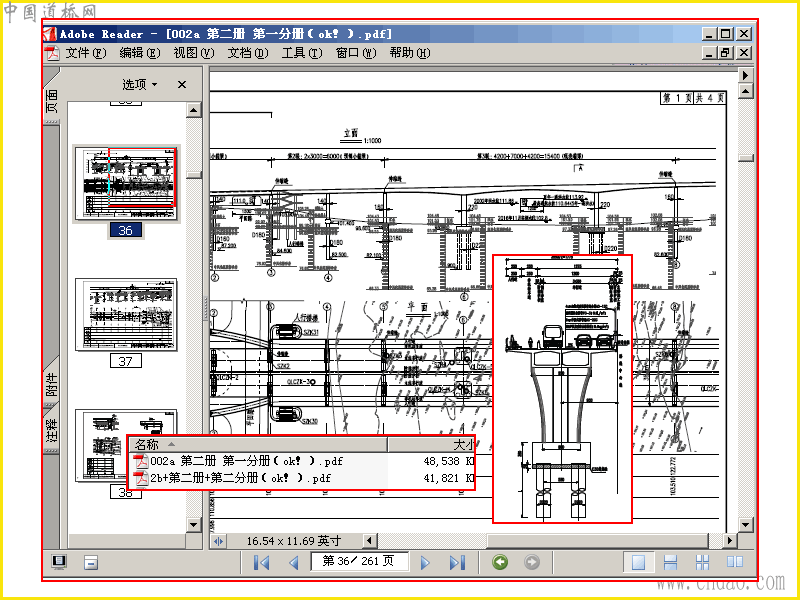Click the document vertical scrollbar thumb

[x=746, y=158]
